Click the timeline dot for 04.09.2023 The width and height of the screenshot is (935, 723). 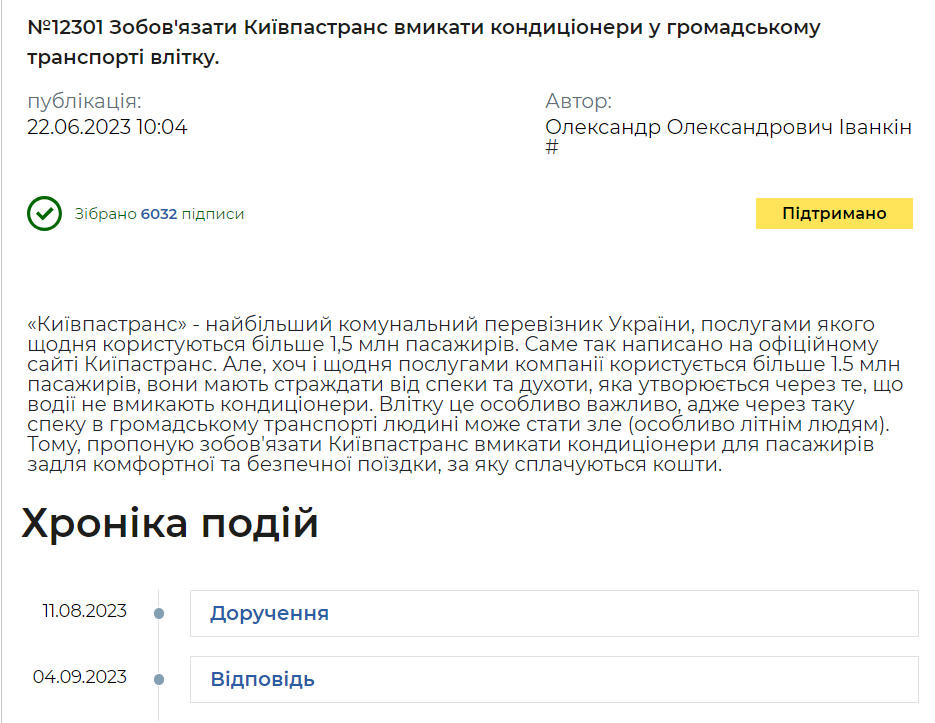159,679
